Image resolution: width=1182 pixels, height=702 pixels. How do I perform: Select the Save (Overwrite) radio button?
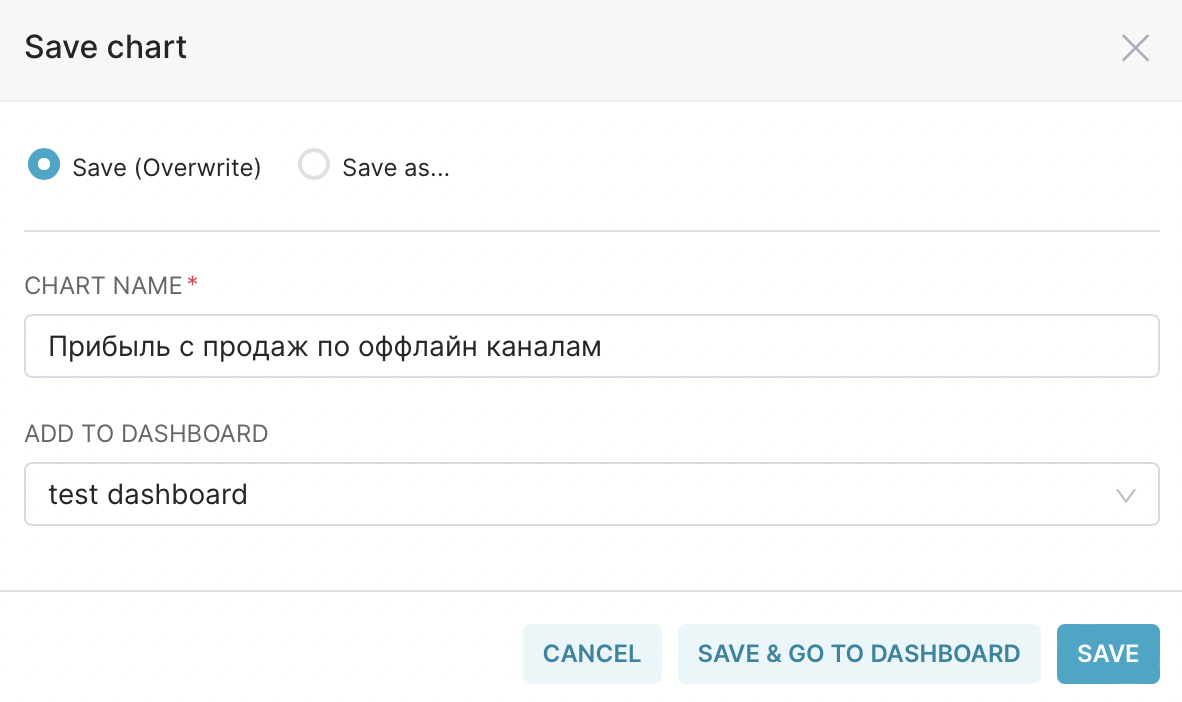(43, 165)
